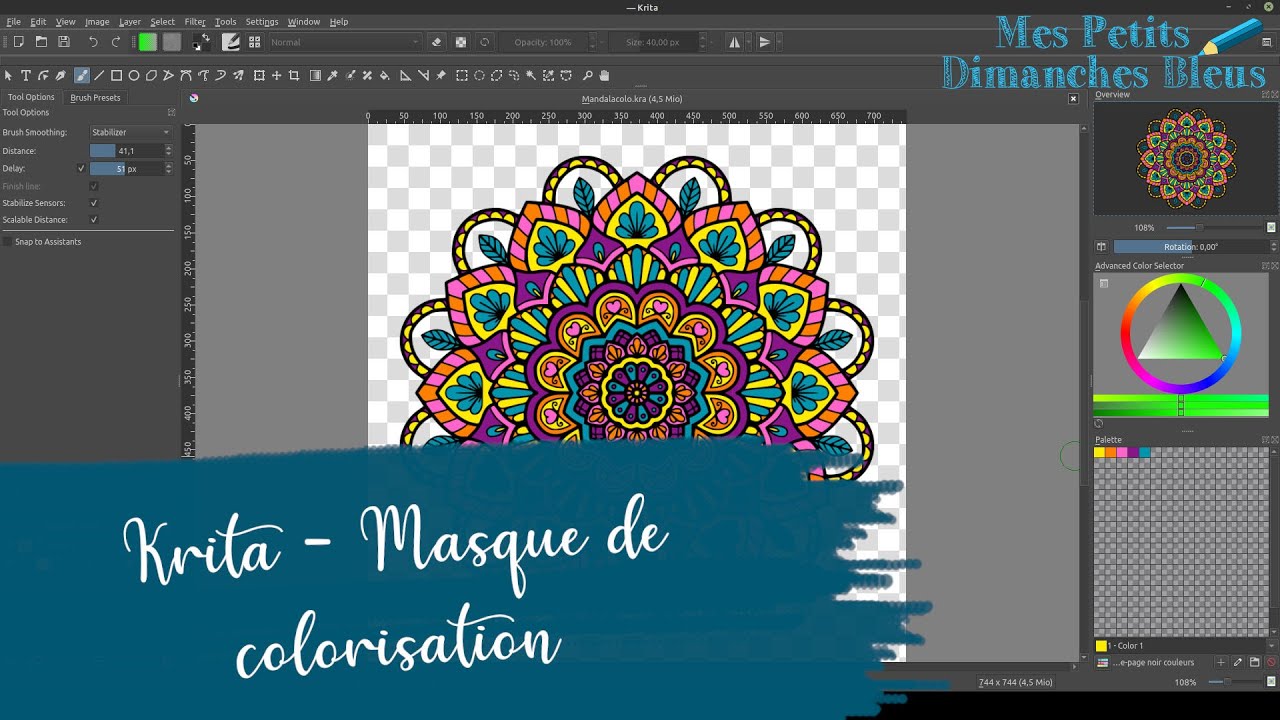Reload the original brush preset
This screenshot has height=720, width=1280.
point(485,42)
